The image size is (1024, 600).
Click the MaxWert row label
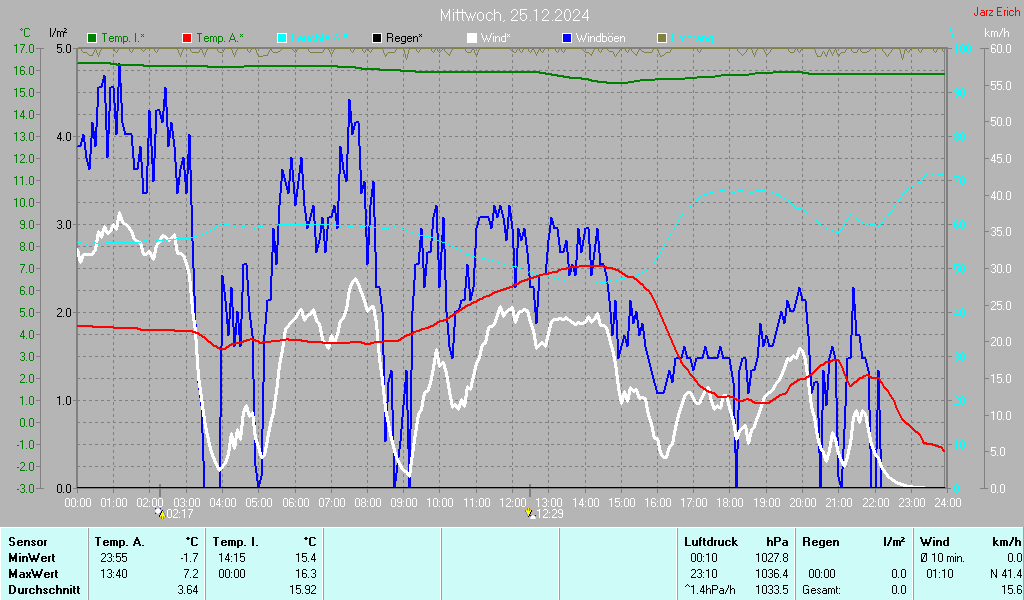tap(33, 574)
